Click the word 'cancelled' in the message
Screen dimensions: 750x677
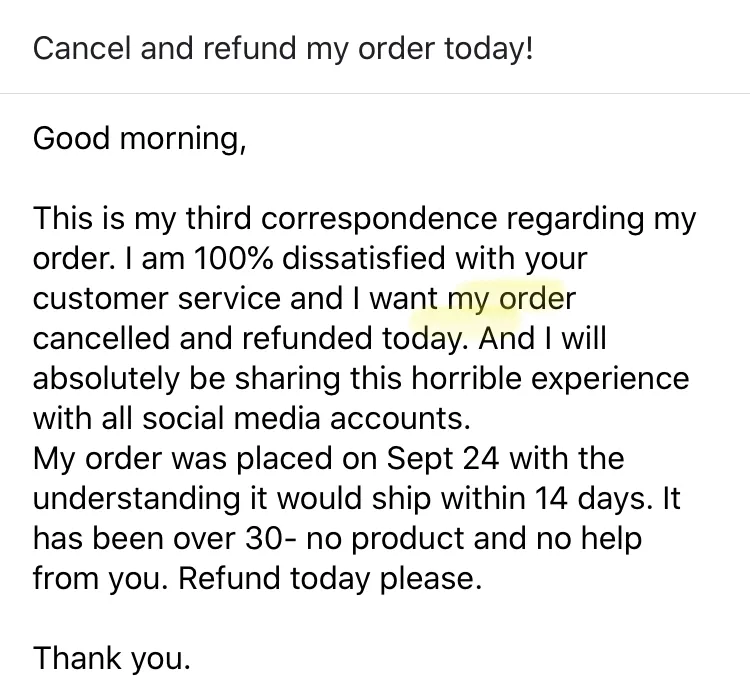click(101, 338)
